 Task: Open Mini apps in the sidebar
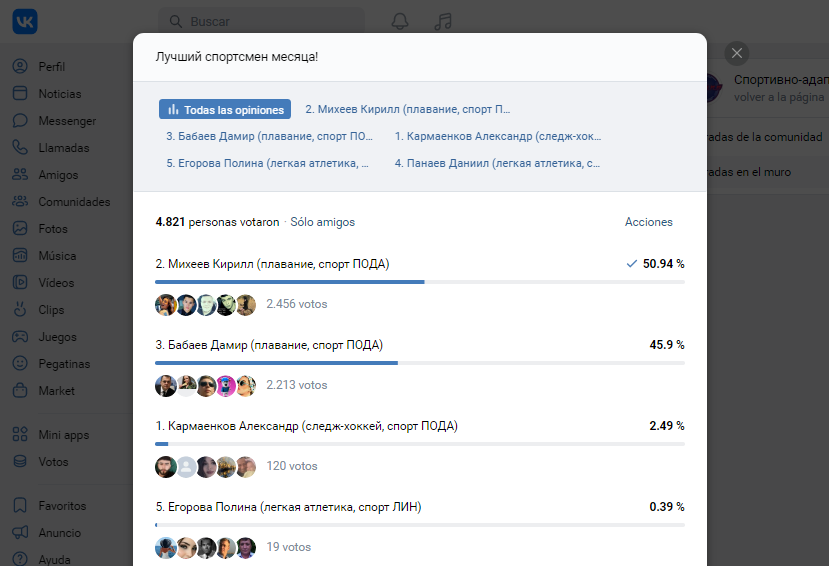tap(63, 434)
